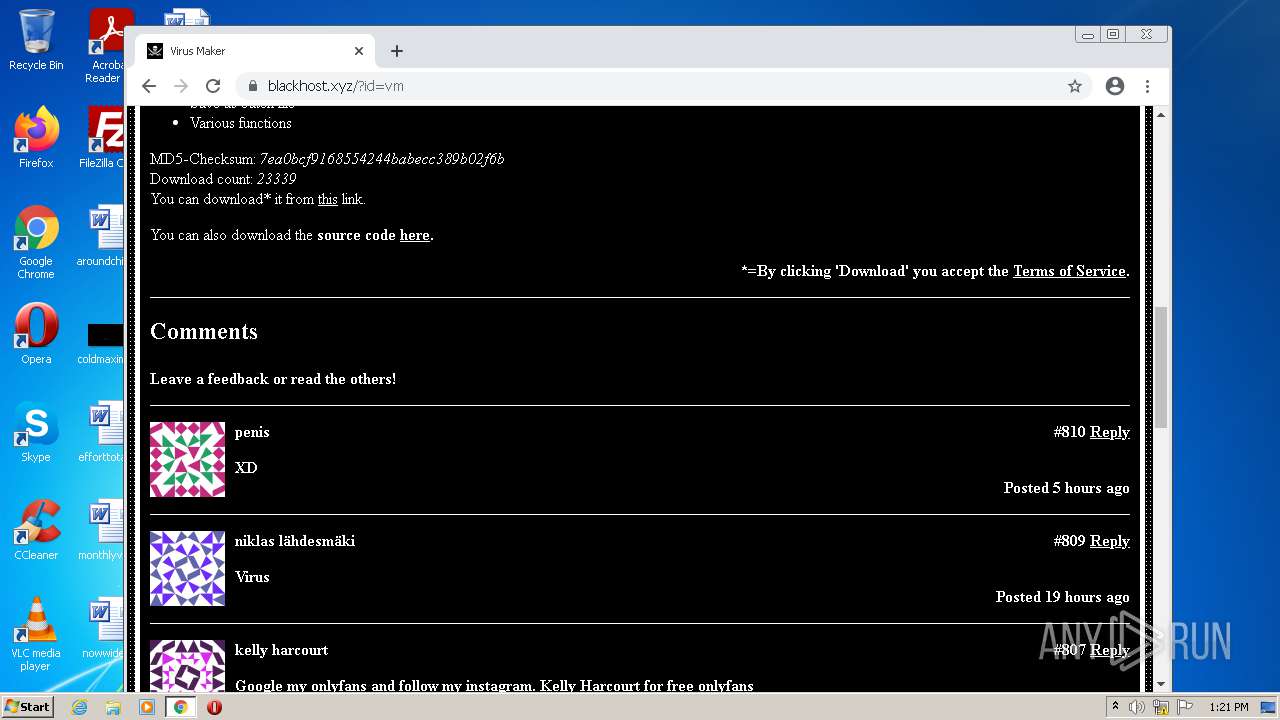Select the MD5 checksum value
This screenshot has width=1280, height=720.
coord(381,159)
